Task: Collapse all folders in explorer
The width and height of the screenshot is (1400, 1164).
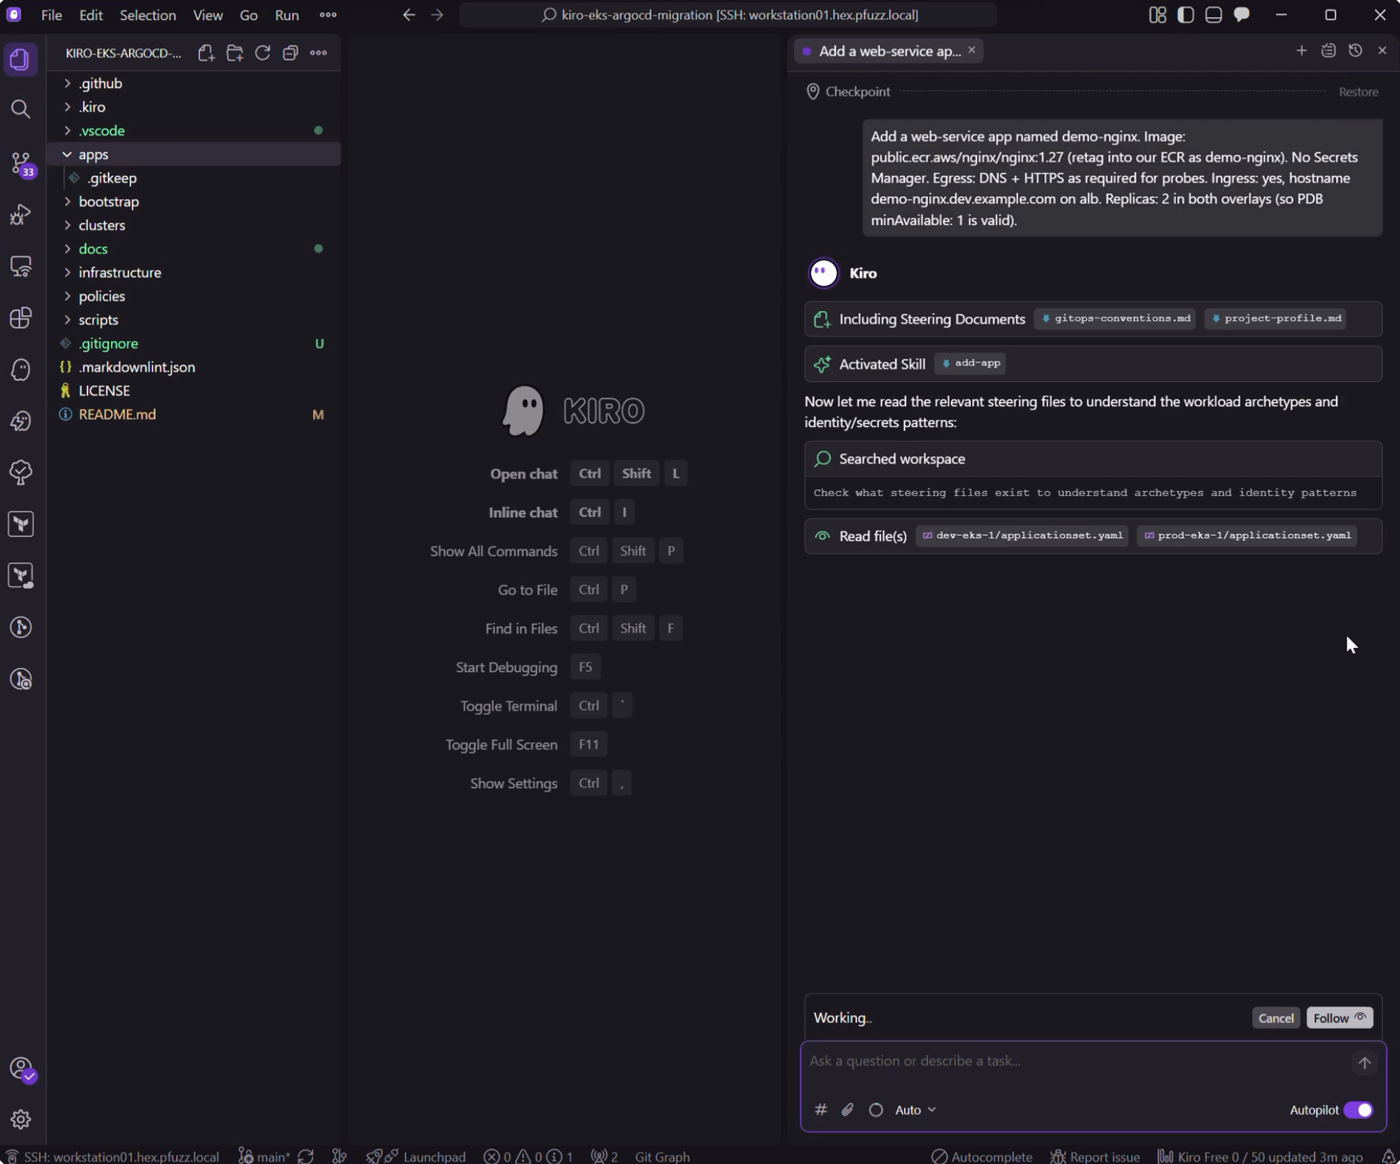Action: click(291, 53)
